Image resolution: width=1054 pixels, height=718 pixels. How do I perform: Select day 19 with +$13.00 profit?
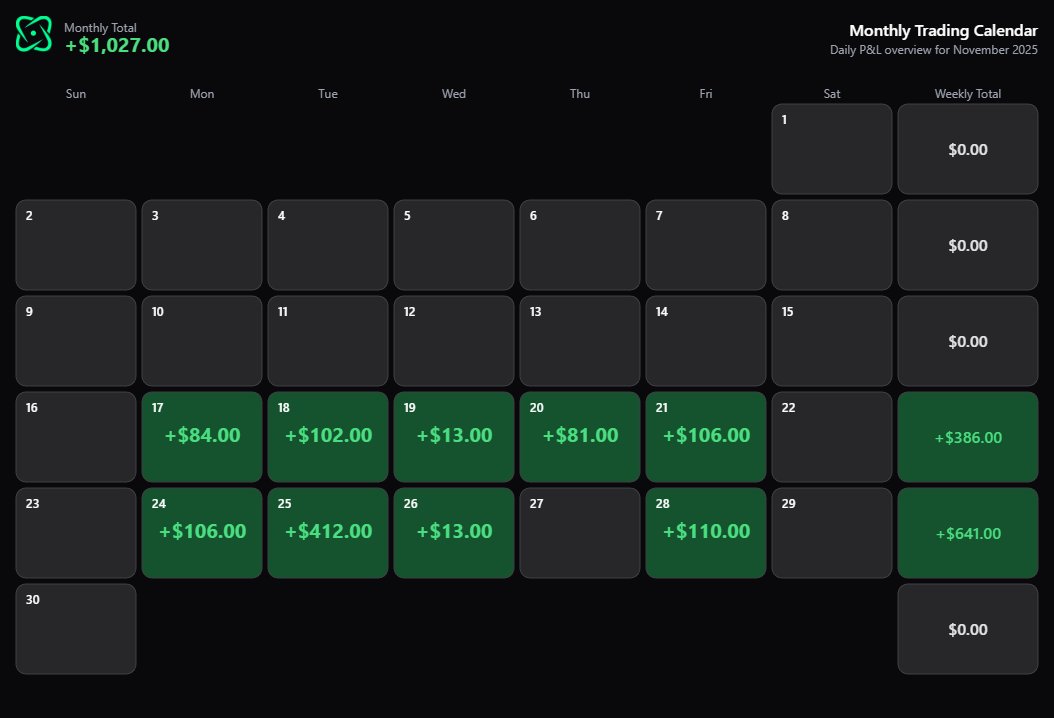[454, 437]
